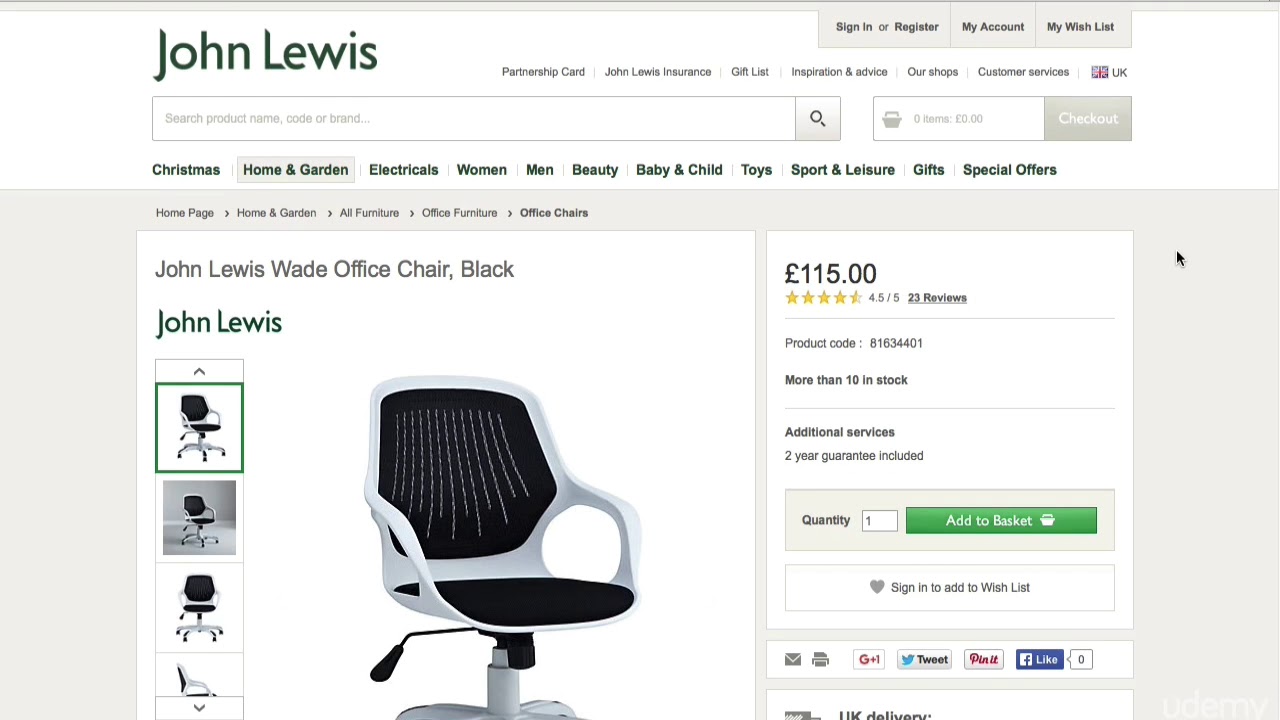The width and height of the screenshot is (1280, 720).
Task: Show more thumbnails with down arrow
Action: pos(199,707)
